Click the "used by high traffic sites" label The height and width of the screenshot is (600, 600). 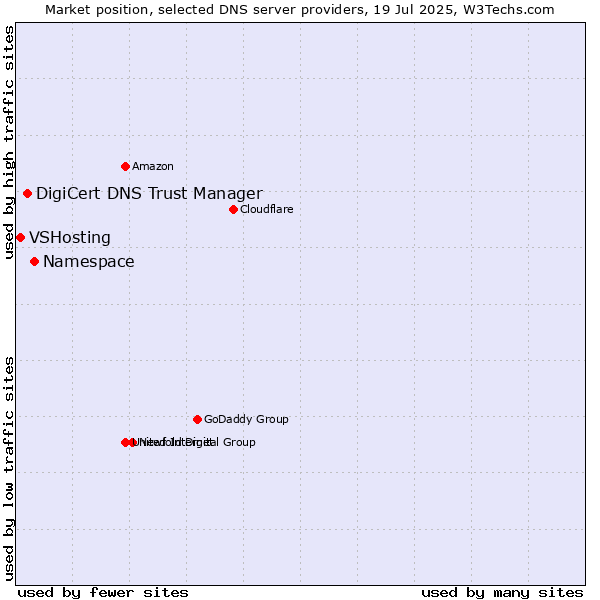[x=8, y=142]
